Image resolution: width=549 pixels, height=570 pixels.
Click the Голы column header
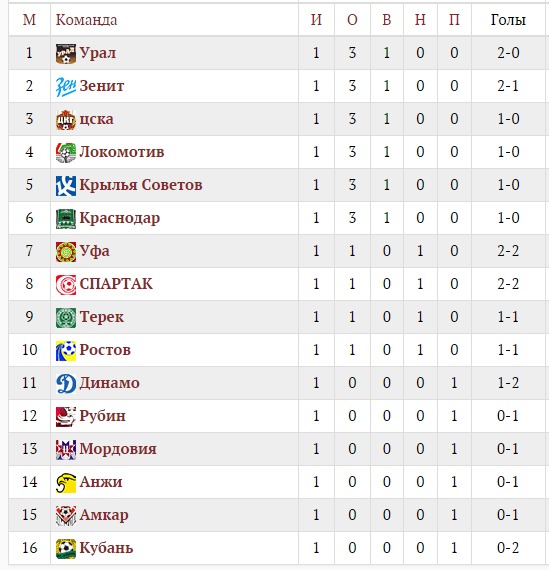(508, 20)
